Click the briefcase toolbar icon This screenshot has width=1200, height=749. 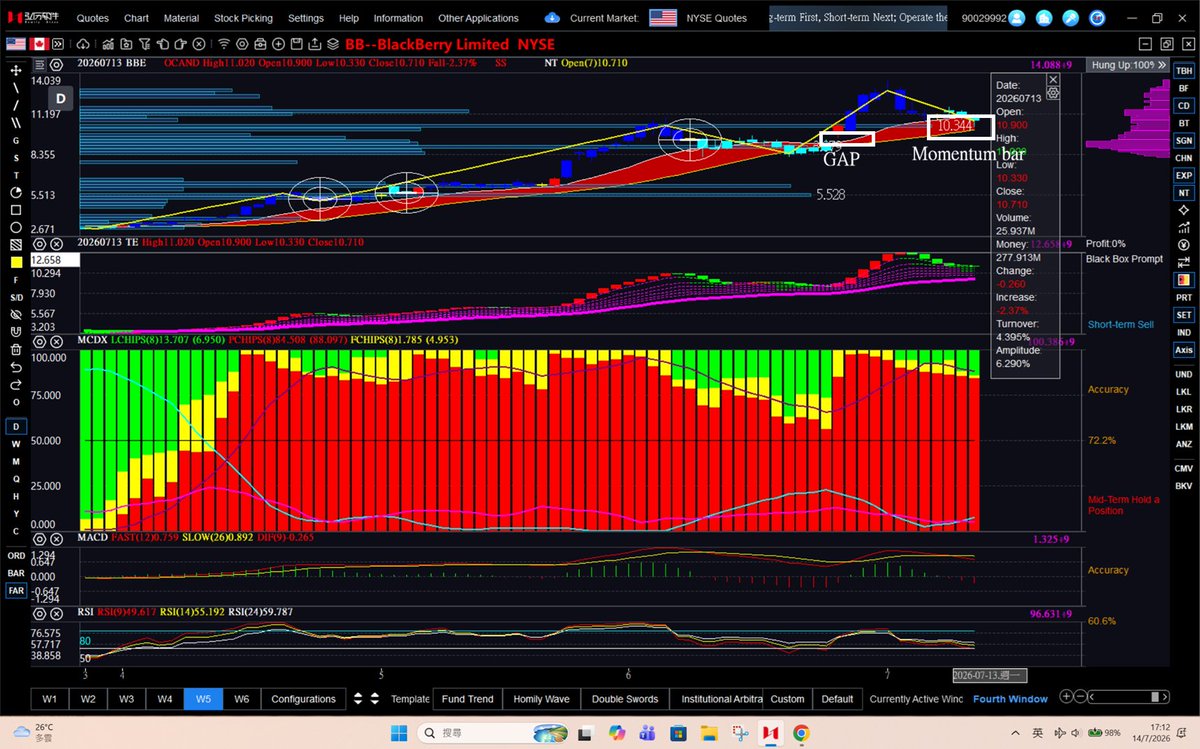click(x=260, y=44)
